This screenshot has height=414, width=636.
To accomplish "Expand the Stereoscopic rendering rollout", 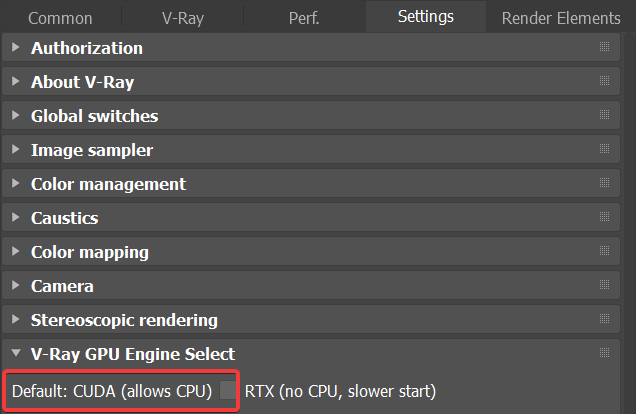I will (x=15, y=320).
